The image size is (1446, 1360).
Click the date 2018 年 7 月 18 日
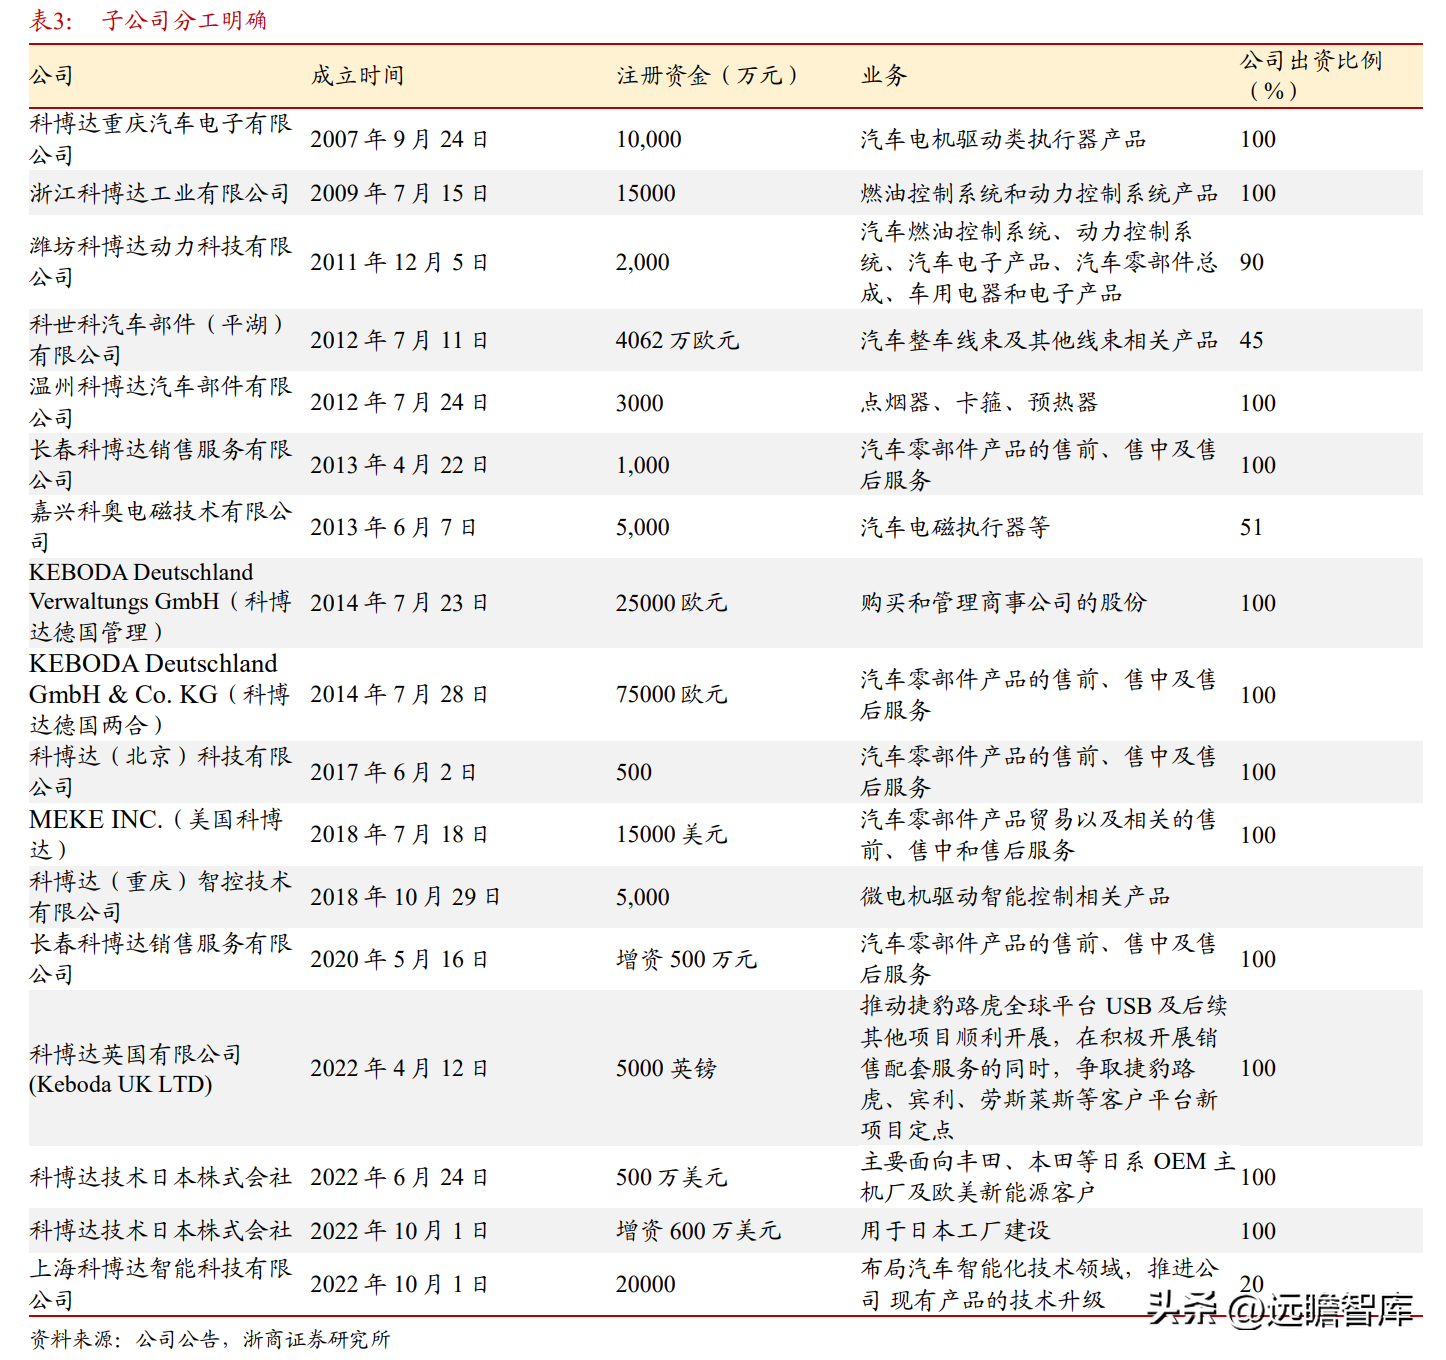point(399,834)
